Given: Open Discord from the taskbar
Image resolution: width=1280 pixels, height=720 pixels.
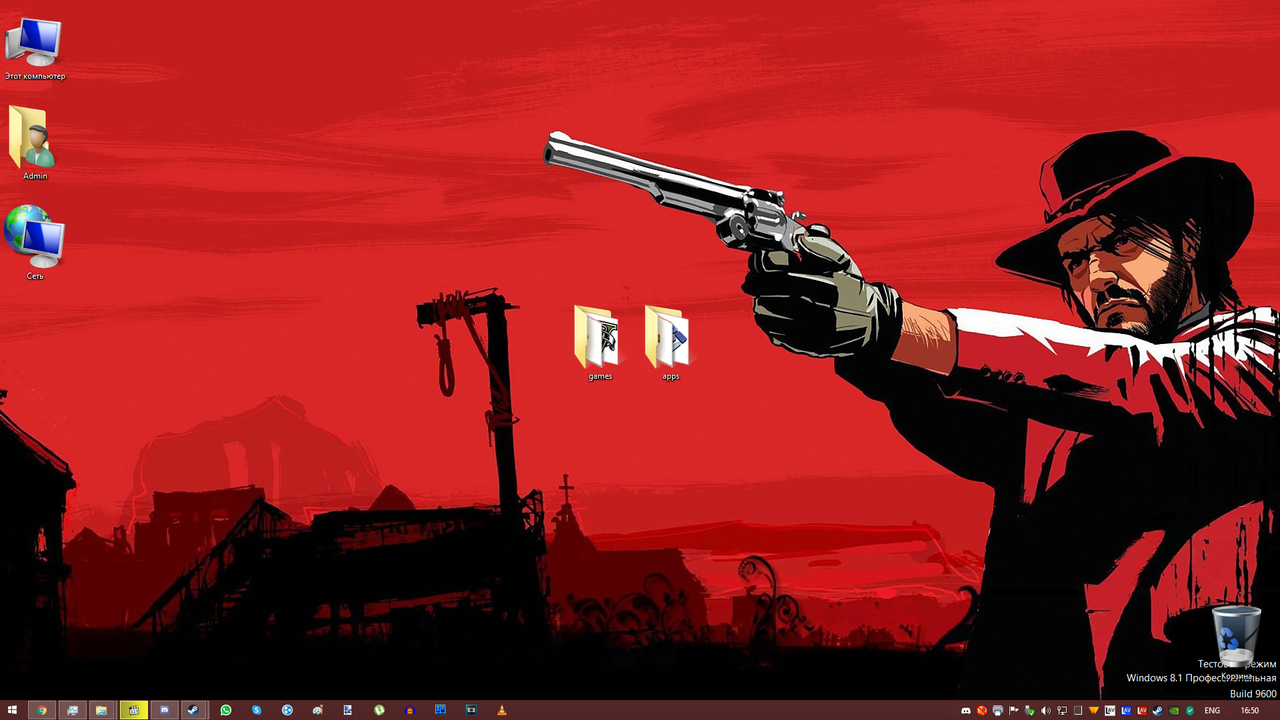Looking at the screenshot, I should point(165,710).
